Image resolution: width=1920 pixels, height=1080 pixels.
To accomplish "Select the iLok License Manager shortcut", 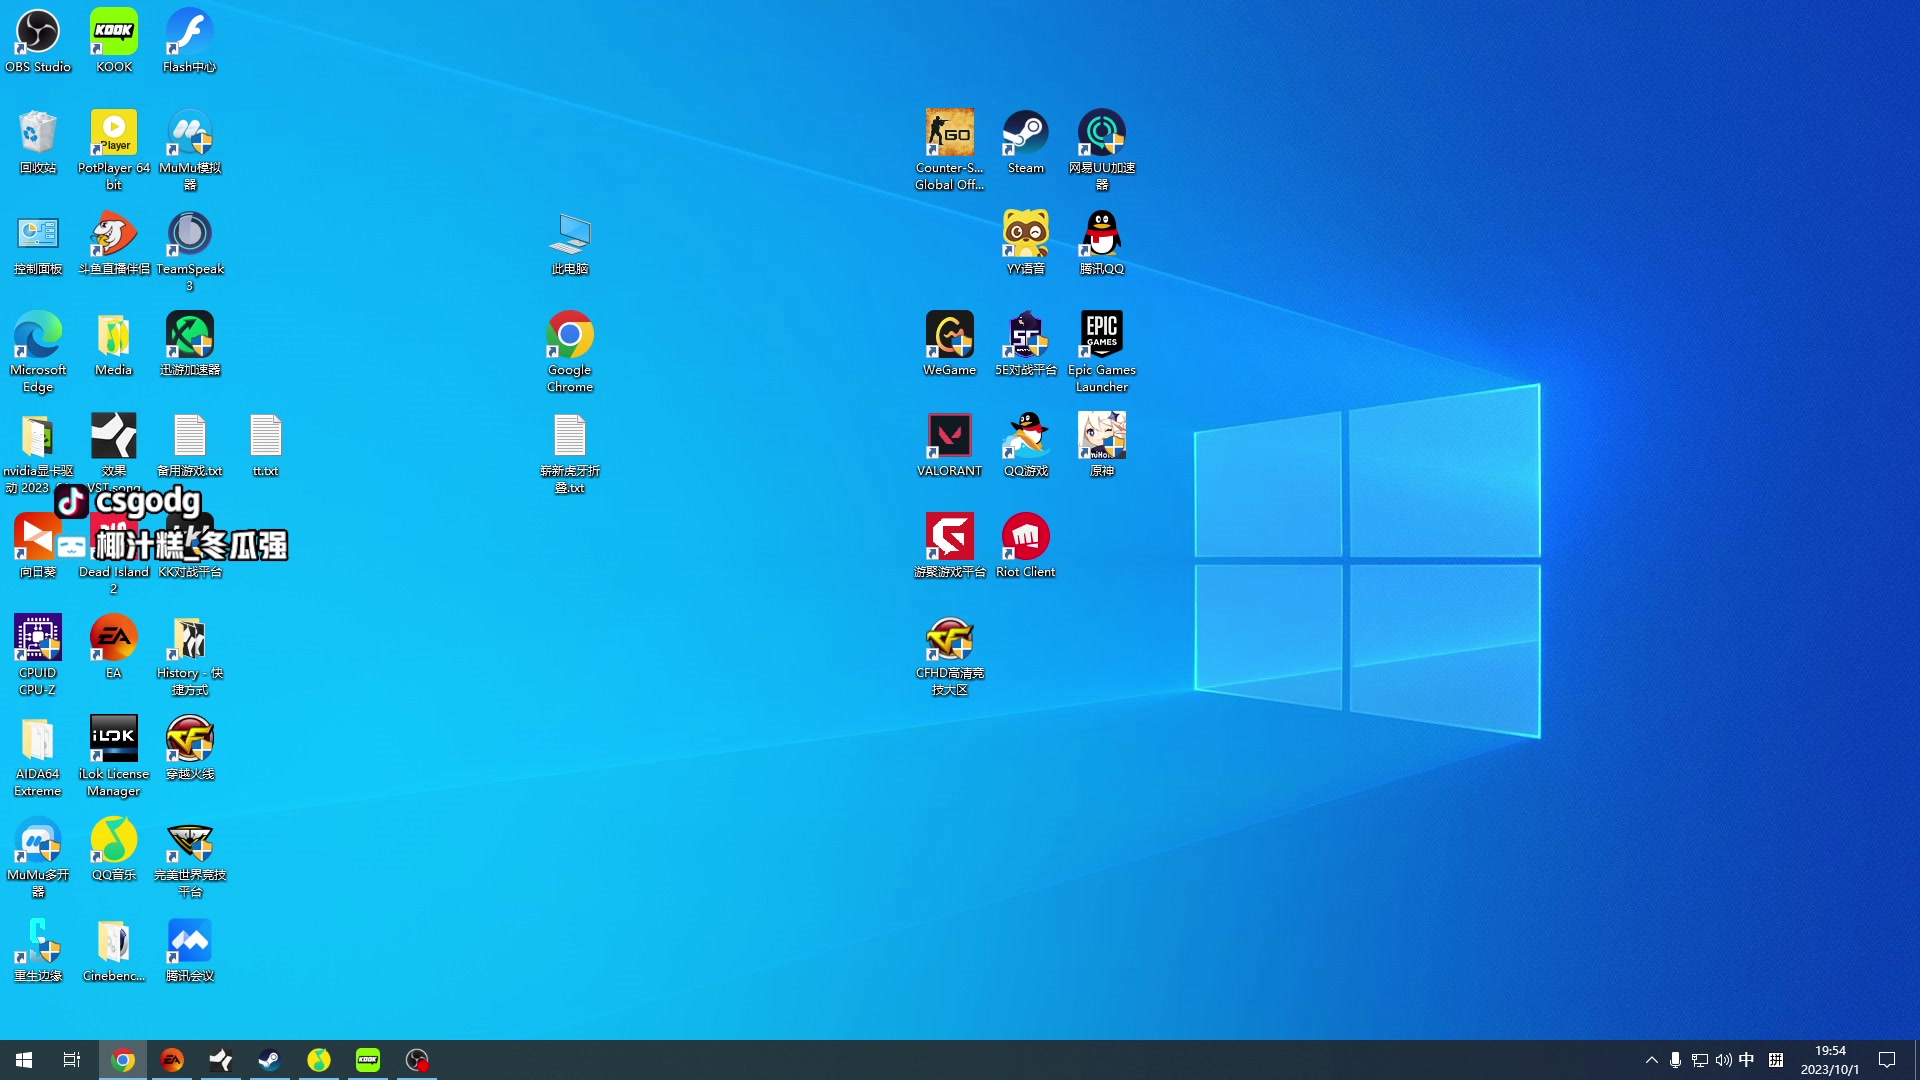I will point(114,756).
